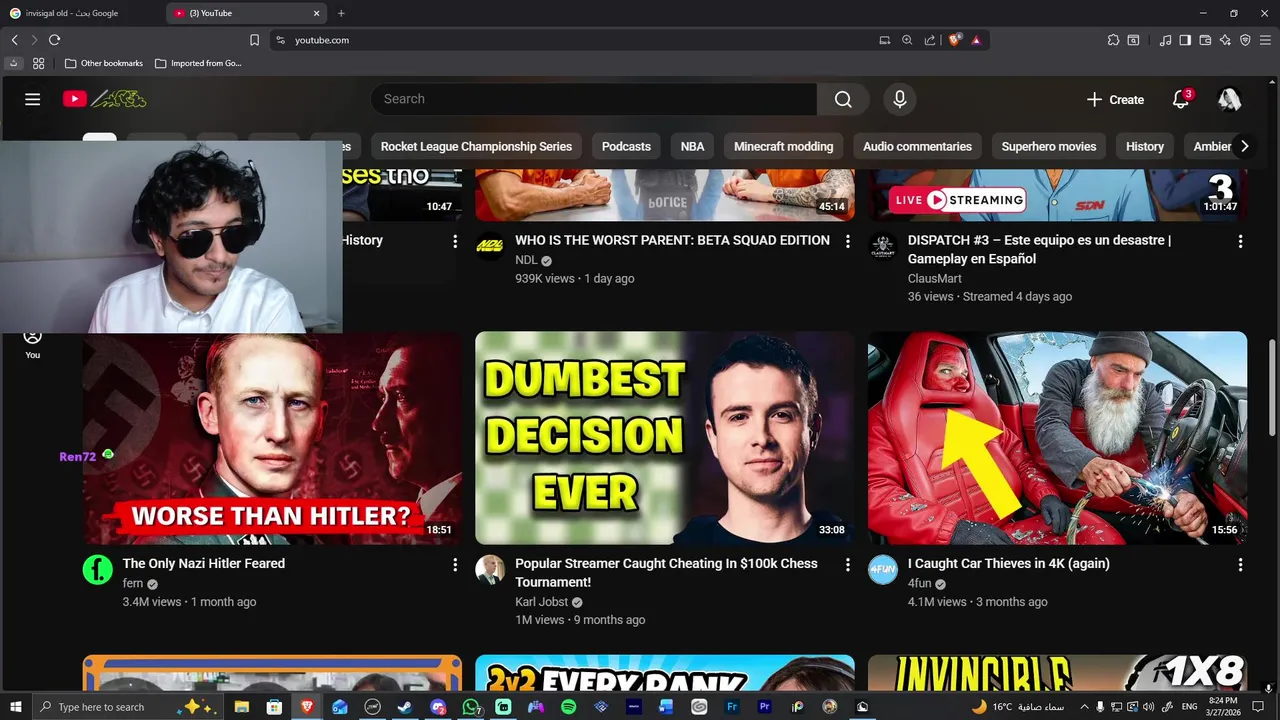1280x720 pixels.
Task: Select Rocket League Championship Series chip
Action: click(x=476, y=146)
